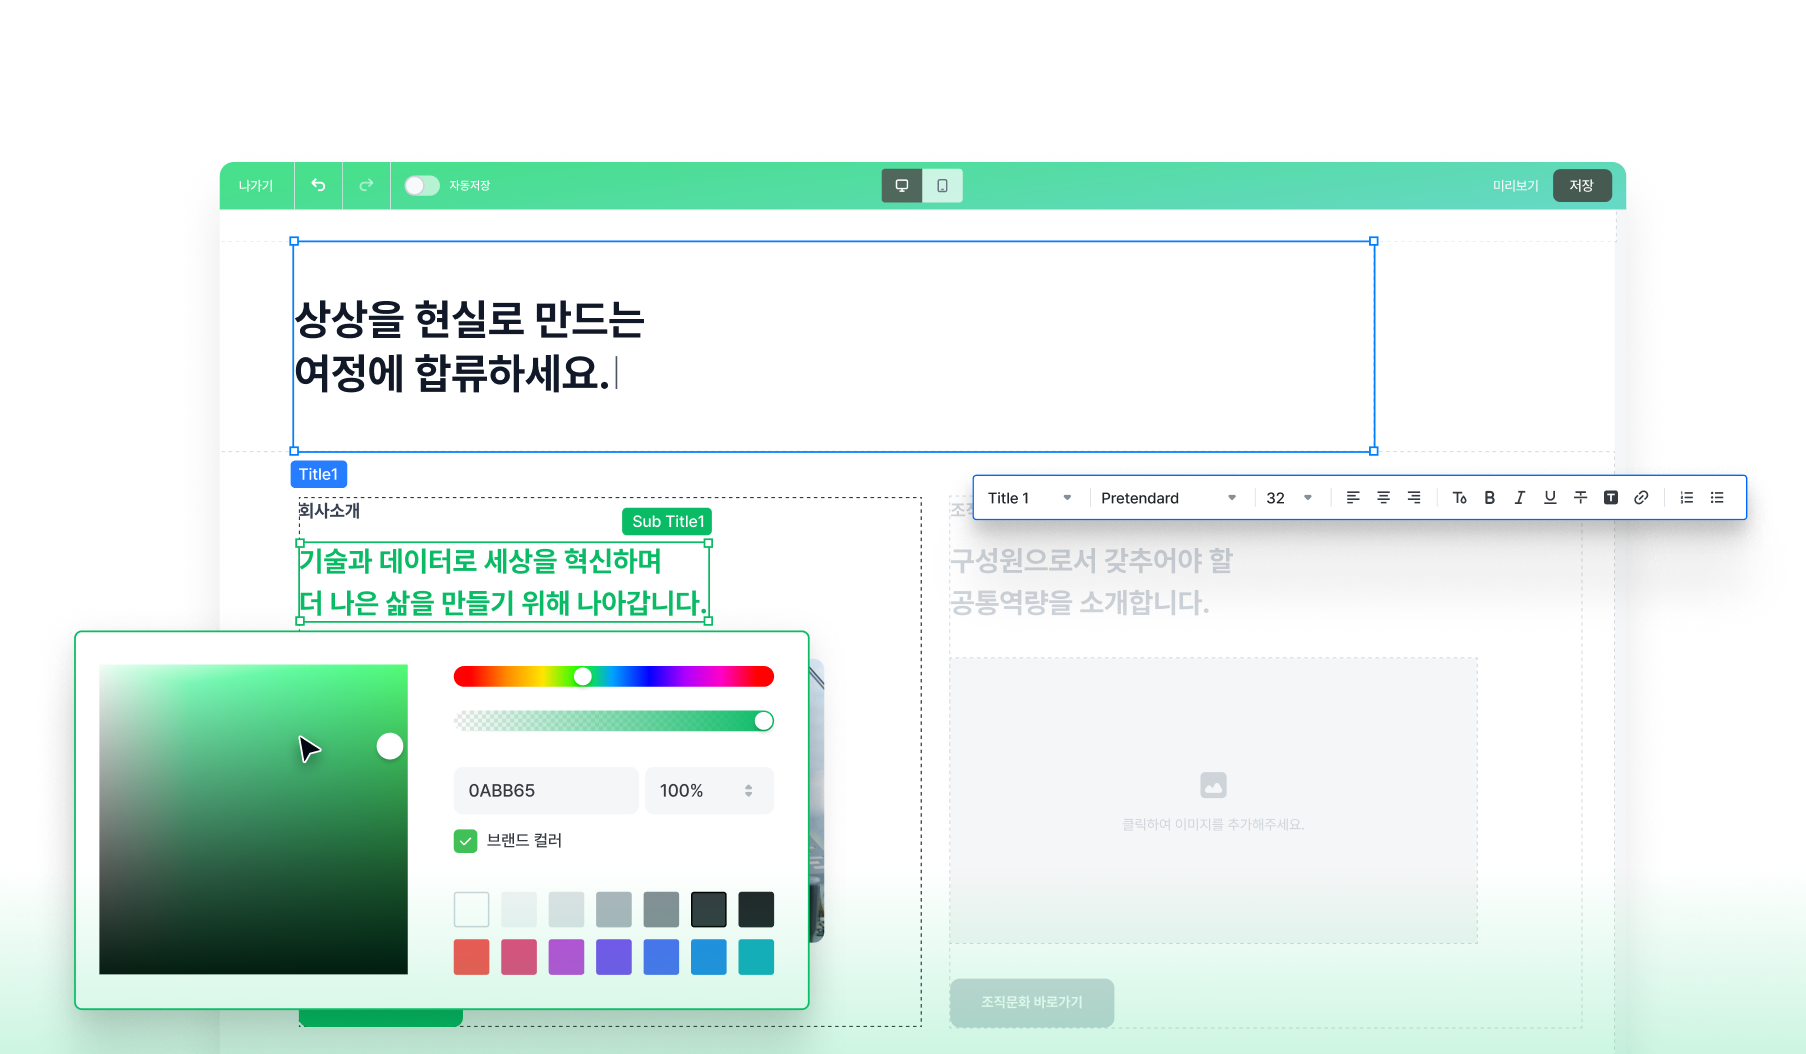Viewport: 1806px width, 1054px height.
Task: Click the 조직문화 바로가기 button
Action: [x=1032, y=1002]
